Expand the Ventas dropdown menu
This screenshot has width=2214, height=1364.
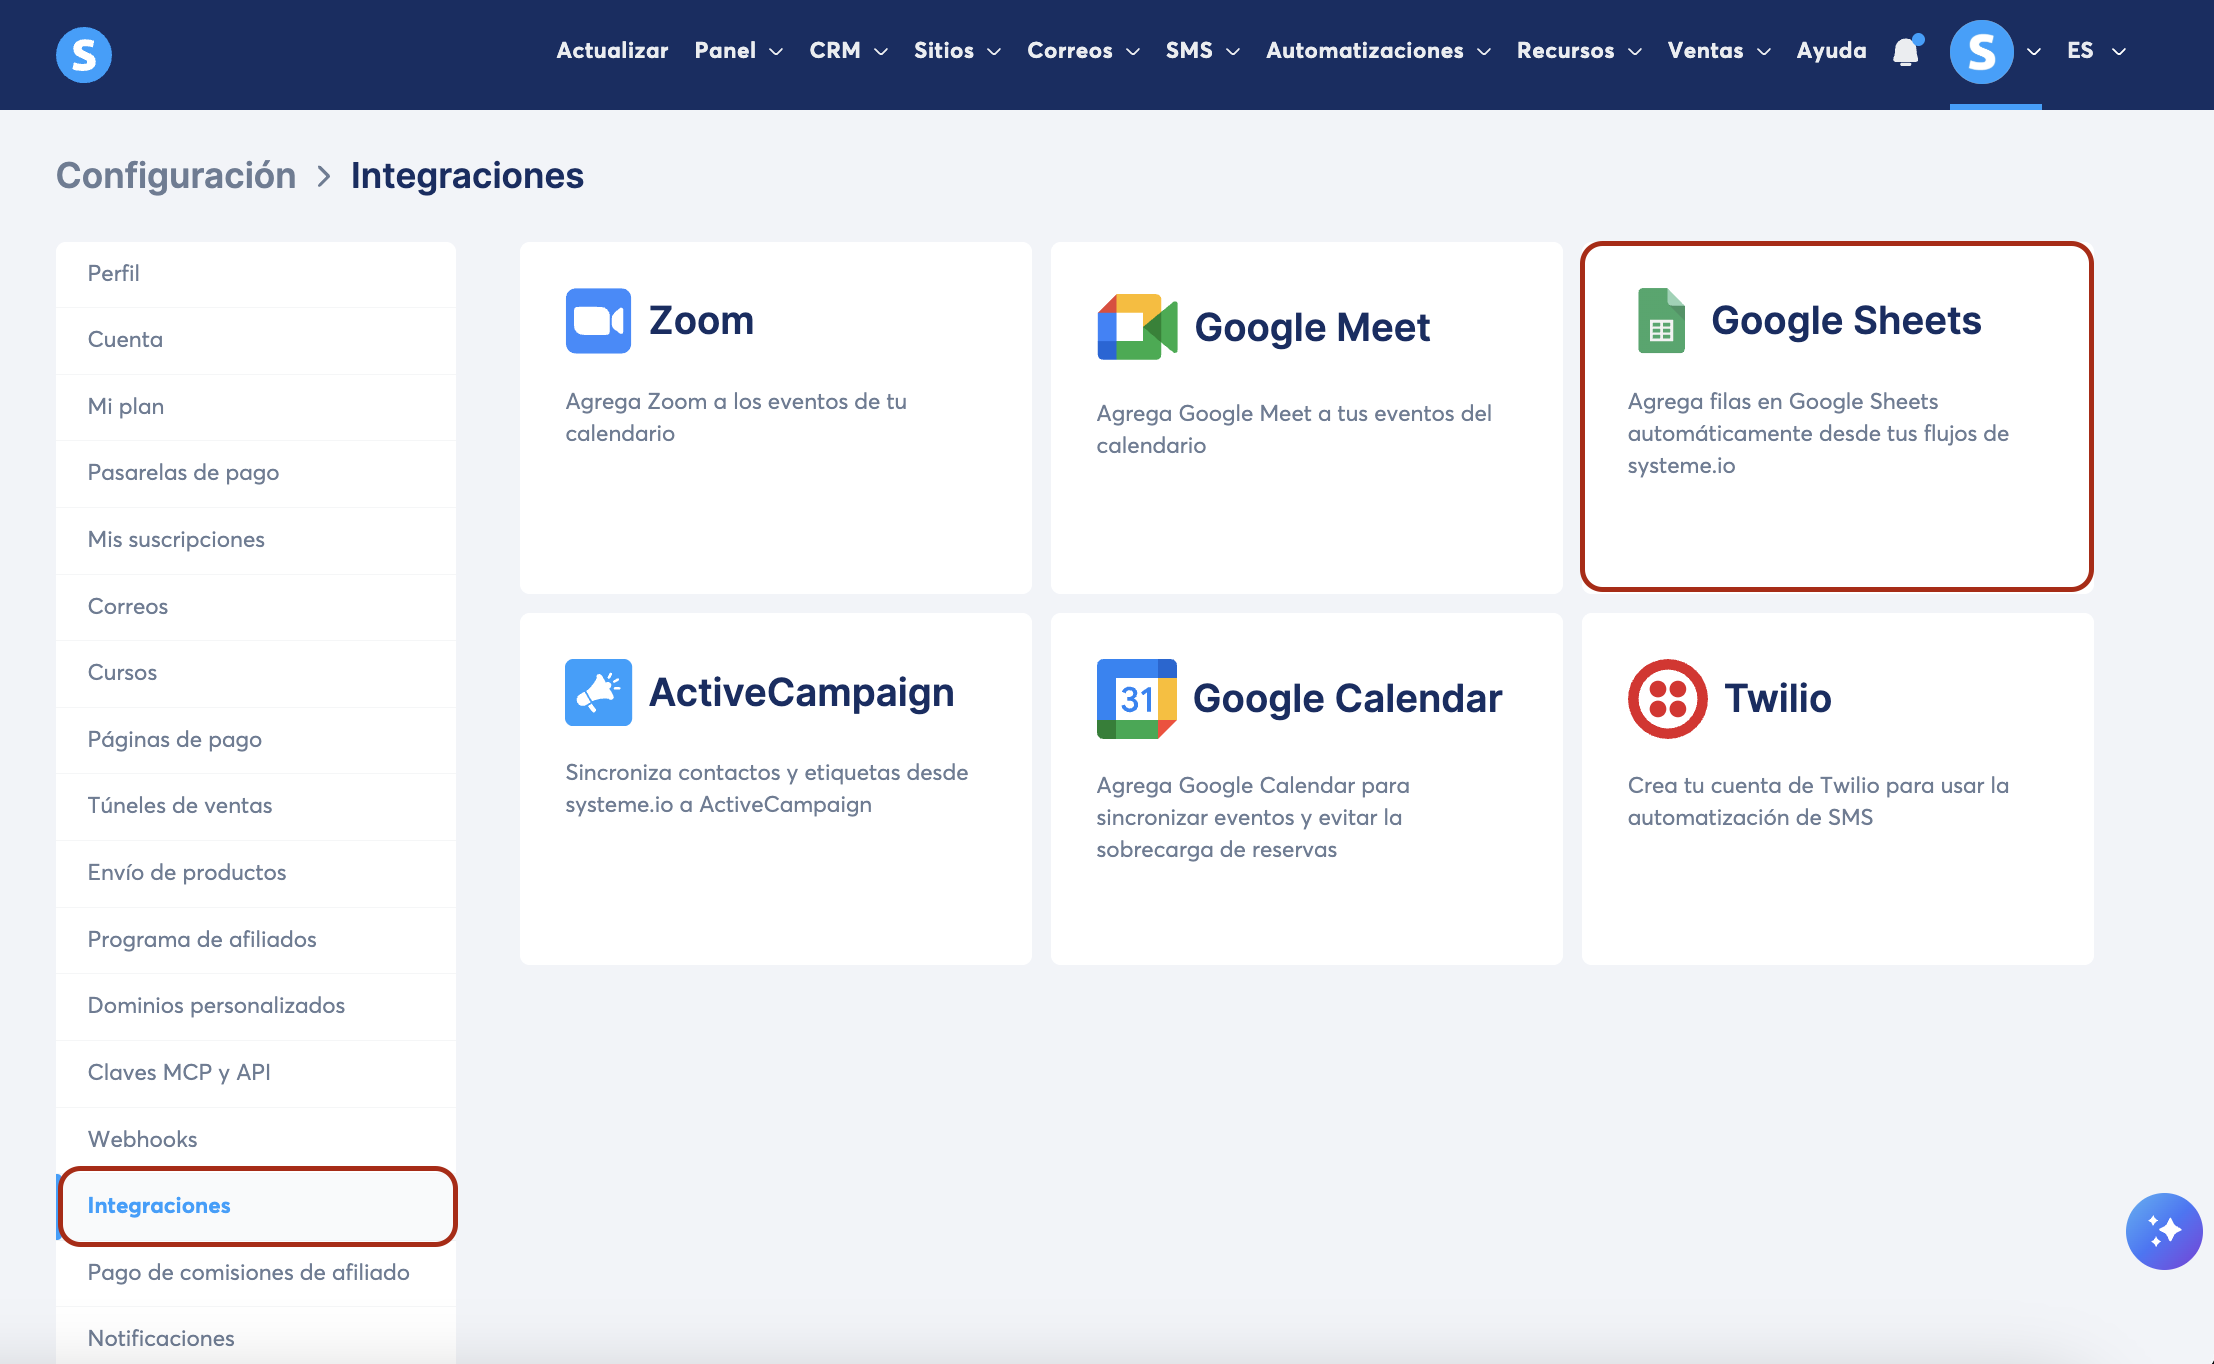pyautogui.click(x=1719, y=50)
